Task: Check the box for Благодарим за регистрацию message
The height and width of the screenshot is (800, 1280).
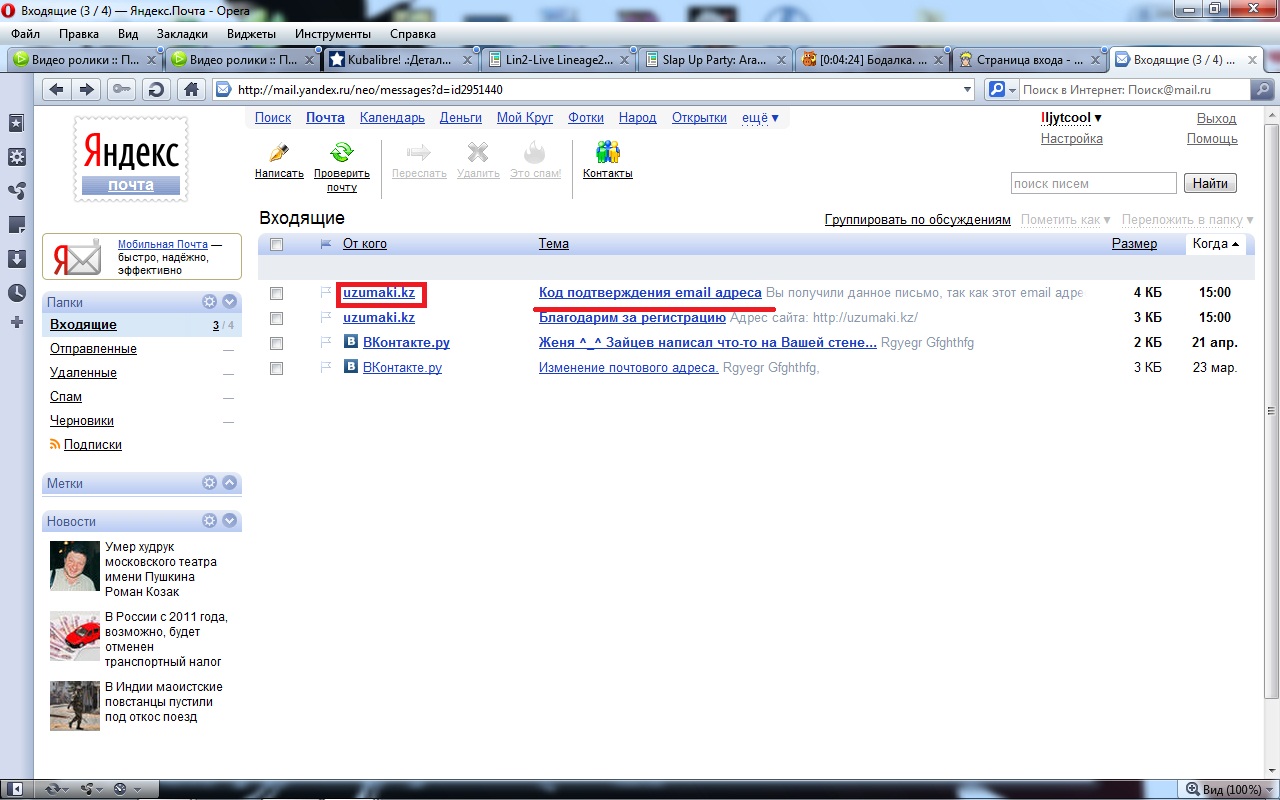Action: tap(277, 319)
